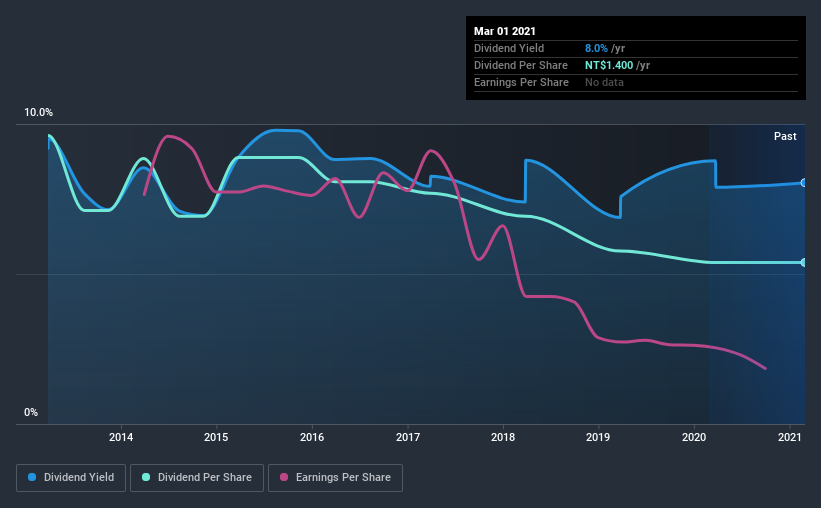The image size is (821, 508).
Task: Click the teal Dividend Per Share legend dot
Action: [146, 477]
